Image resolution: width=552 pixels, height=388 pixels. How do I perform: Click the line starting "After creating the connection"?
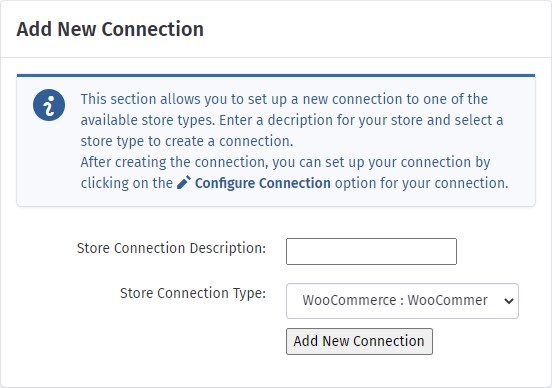click(286, 162)
